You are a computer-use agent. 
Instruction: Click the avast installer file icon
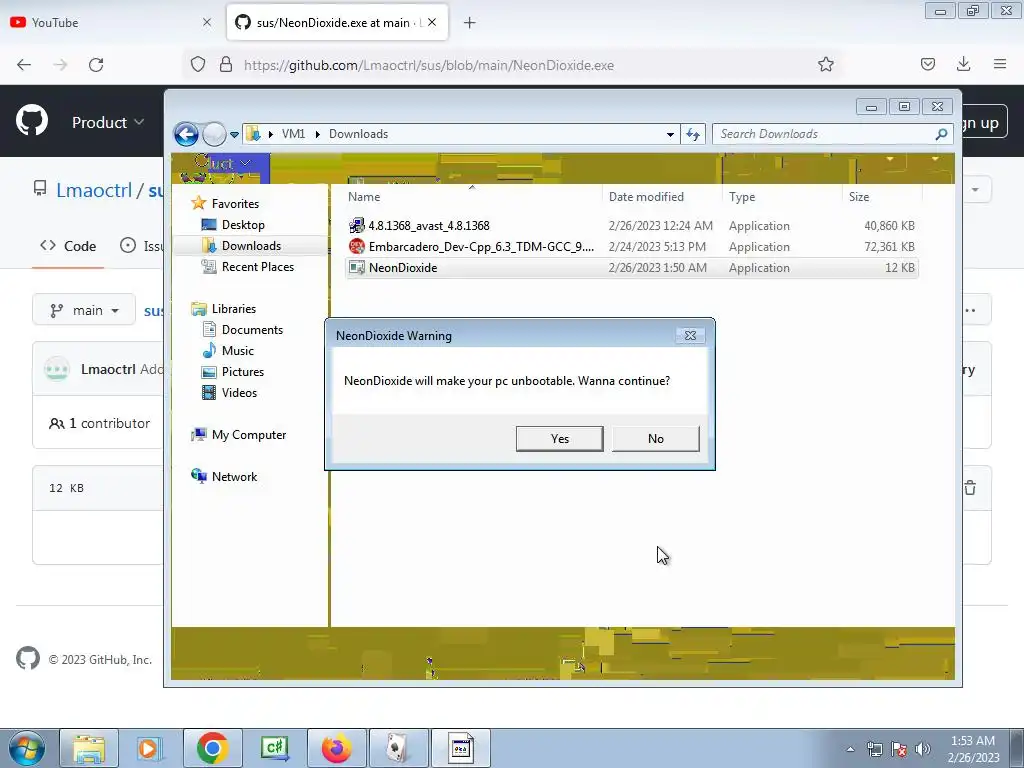point(357,226)
